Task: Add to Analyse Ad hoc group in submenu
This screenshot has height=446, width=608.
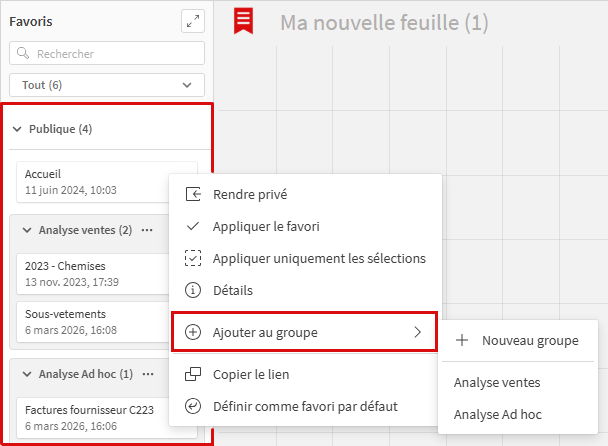Action: 518,414
